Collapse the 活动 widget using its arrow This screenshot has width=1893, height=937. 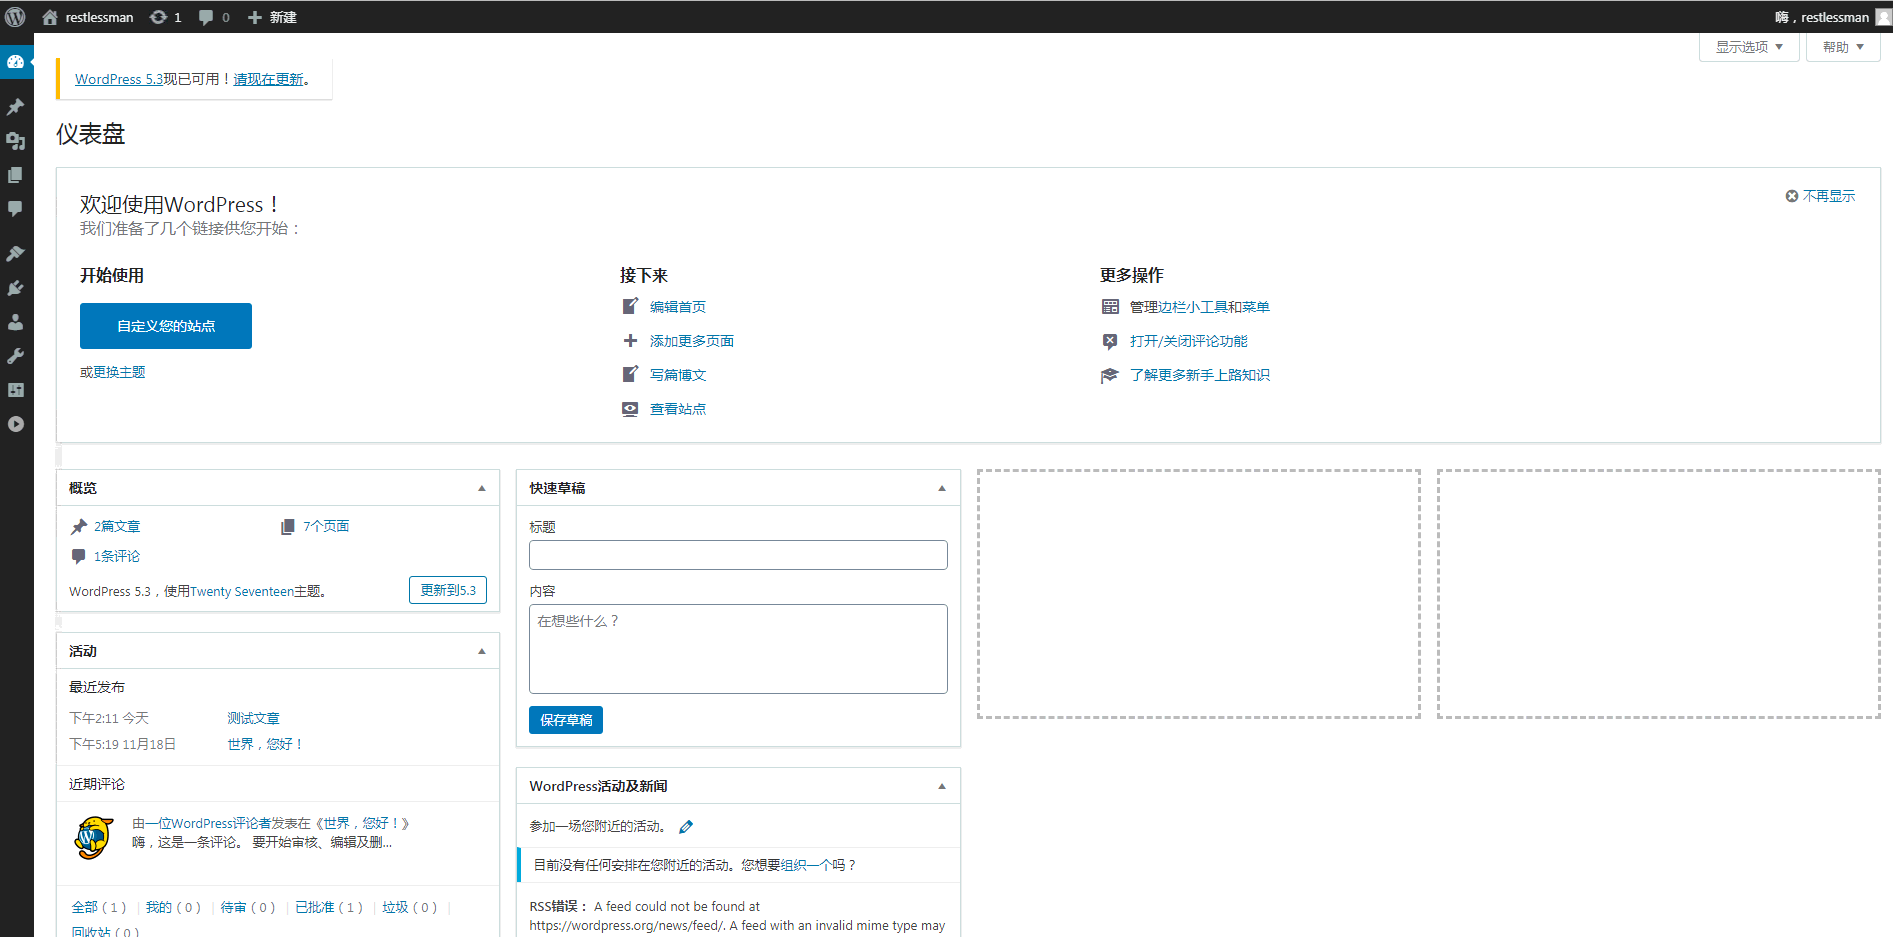click(x=482, y=651)
